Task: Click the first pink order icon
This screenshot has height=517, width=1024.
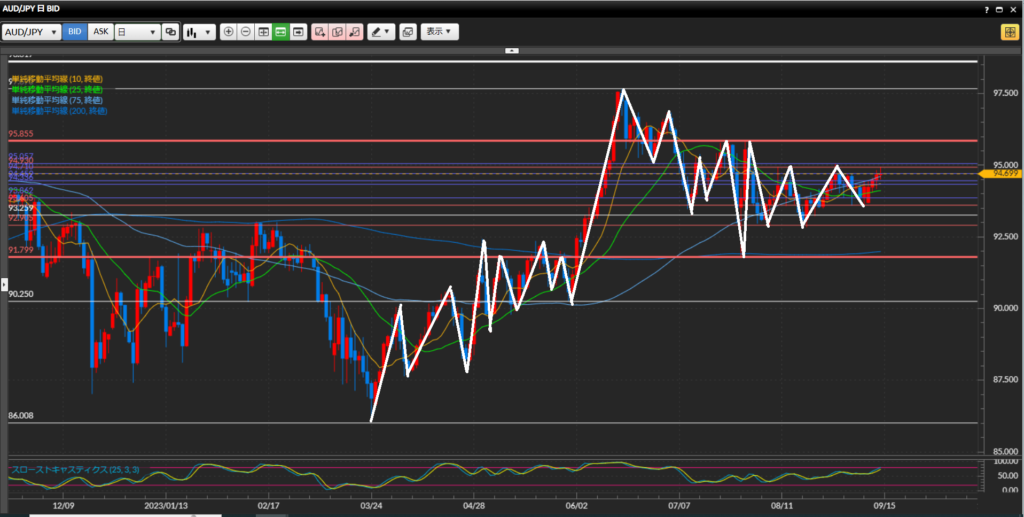Action: (320, 32)
